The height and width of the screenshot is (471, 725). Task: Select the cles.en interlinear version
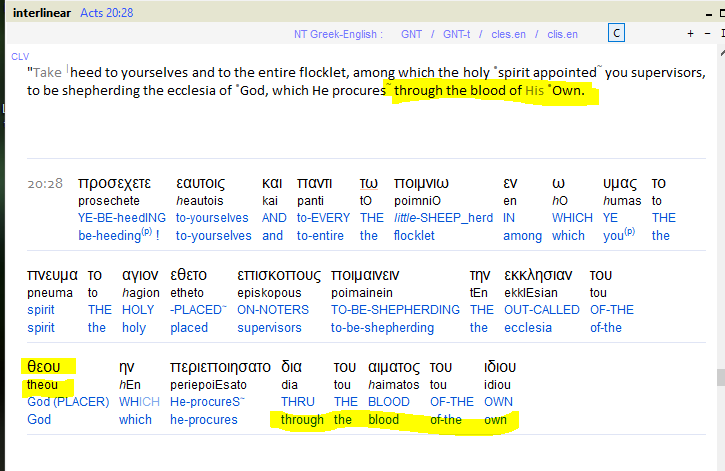pyautogui.click(x=507, y=34)
